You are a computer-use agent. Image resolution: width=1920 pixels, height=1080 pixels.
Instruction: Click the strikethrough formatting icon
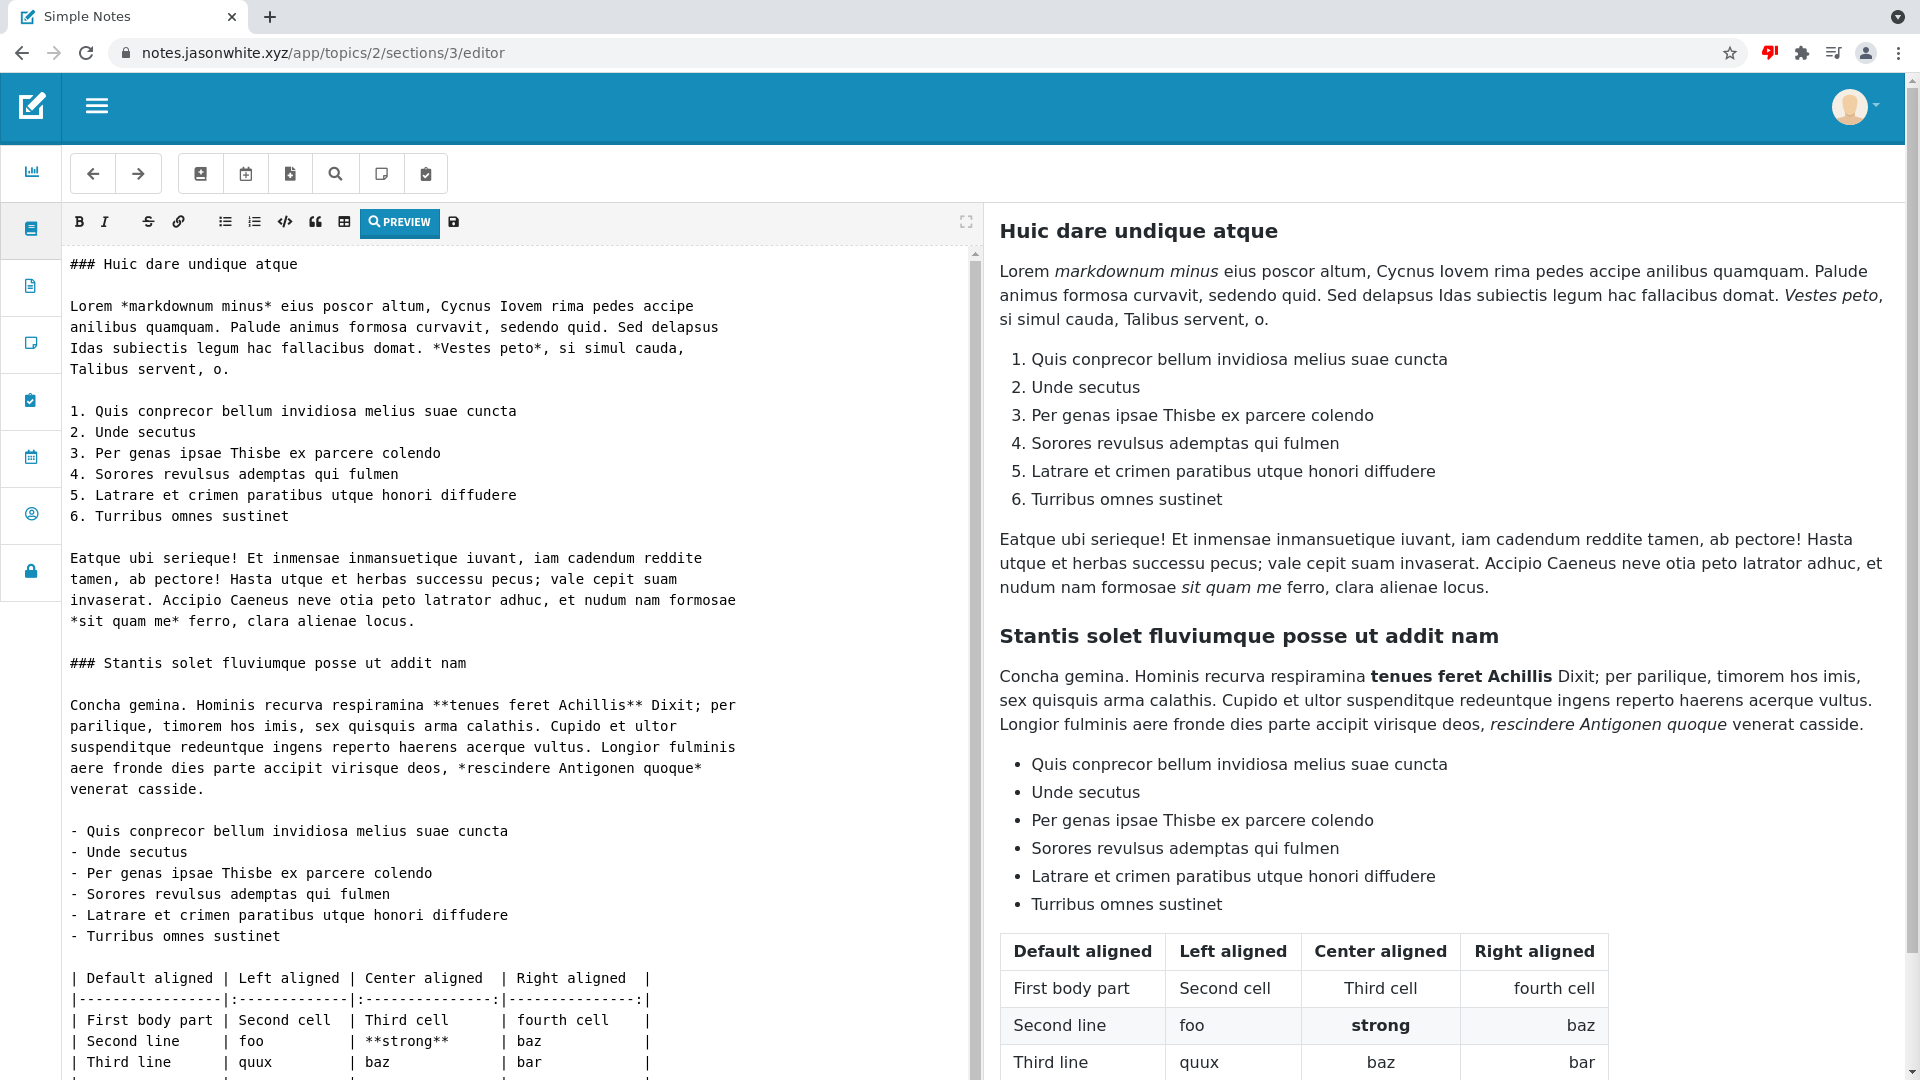coord(148,222)
